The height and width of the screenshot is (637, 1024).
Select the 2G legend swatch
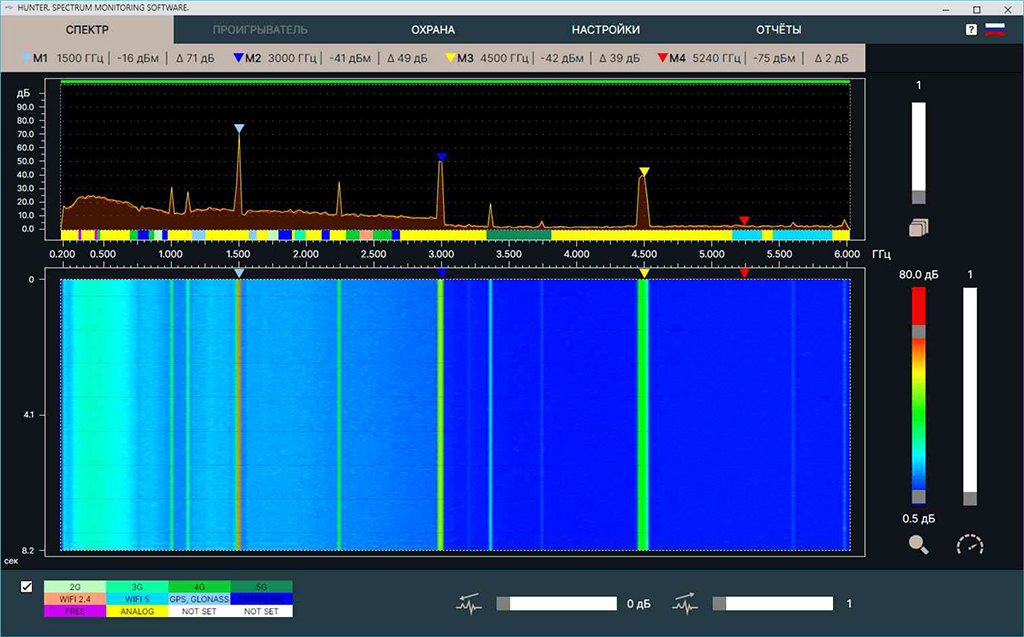click(75, 587)
